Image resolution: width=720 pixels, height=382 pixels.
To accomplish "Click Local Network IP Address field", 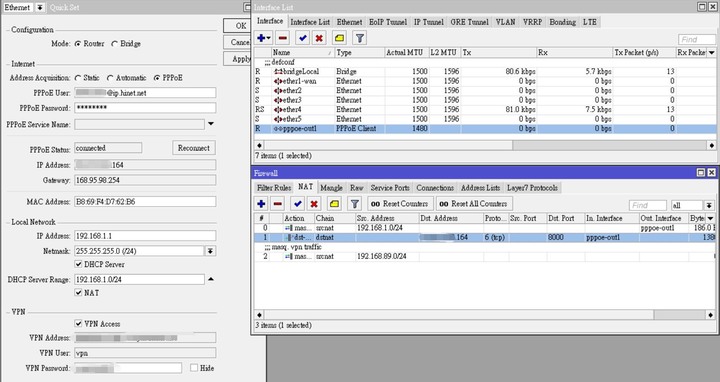I will 145,236.
